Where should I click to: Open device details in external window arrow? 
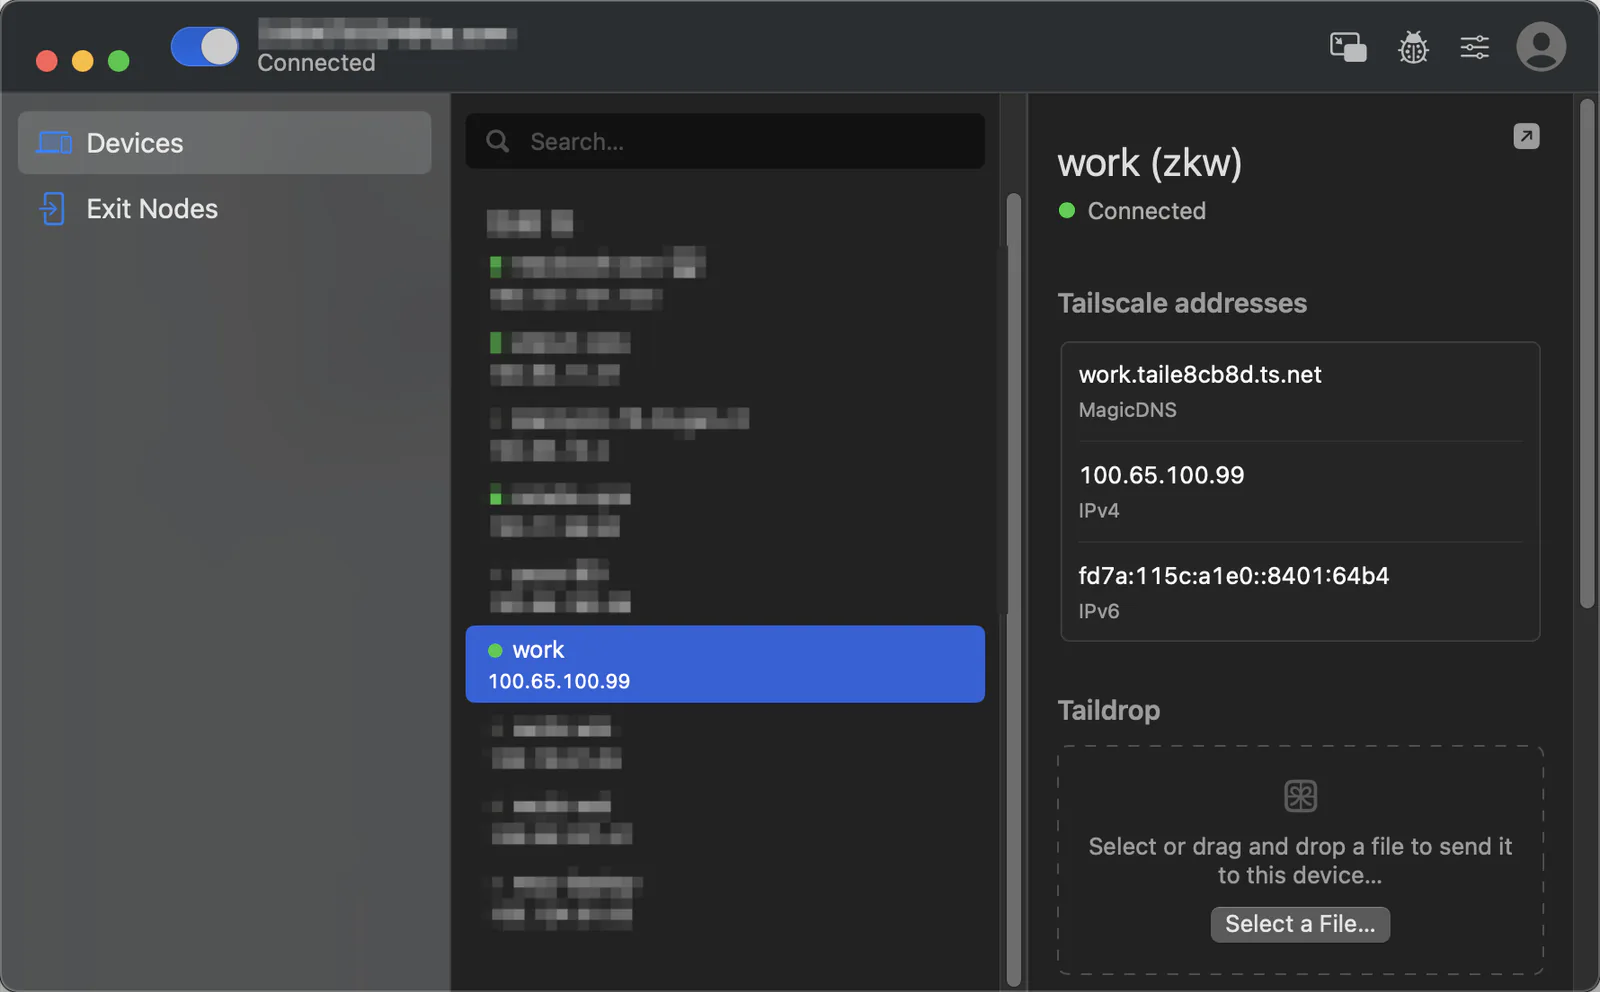1526,136
